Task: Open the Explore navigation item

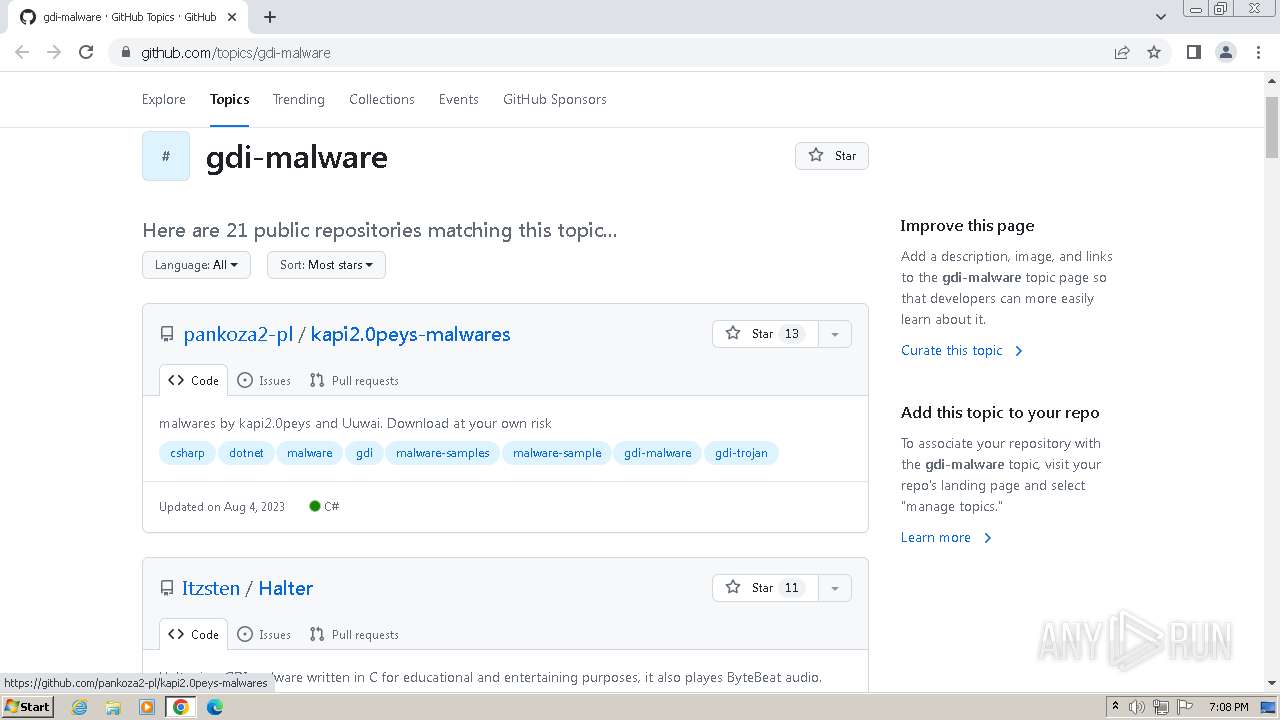Action: (x=164, y=99)
